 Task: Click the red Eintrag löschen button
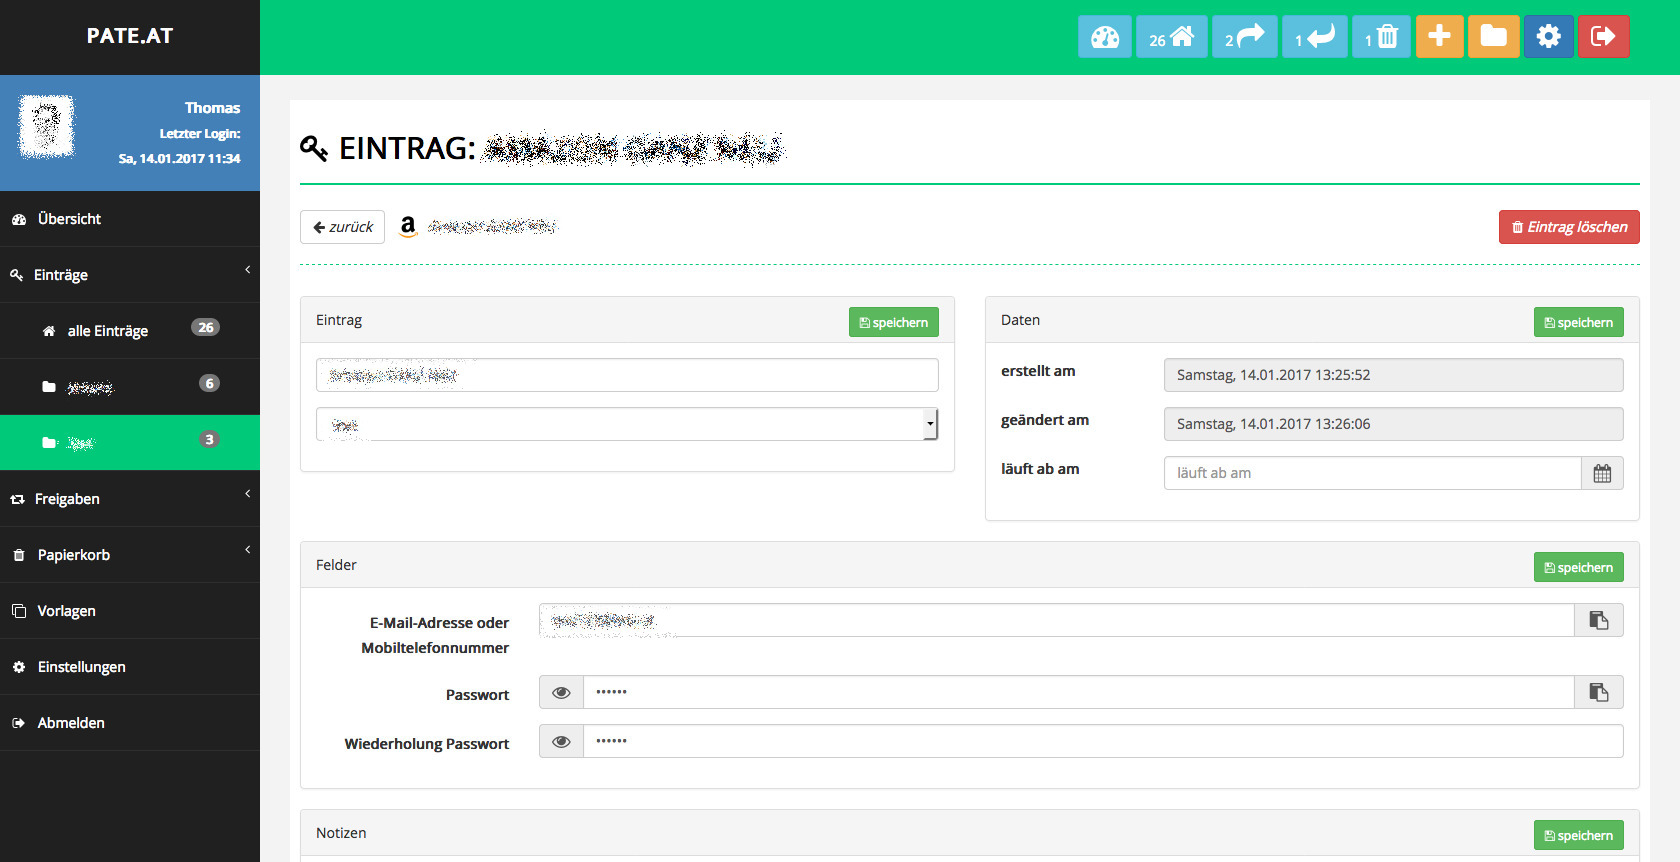click(x=1568, y=227)
